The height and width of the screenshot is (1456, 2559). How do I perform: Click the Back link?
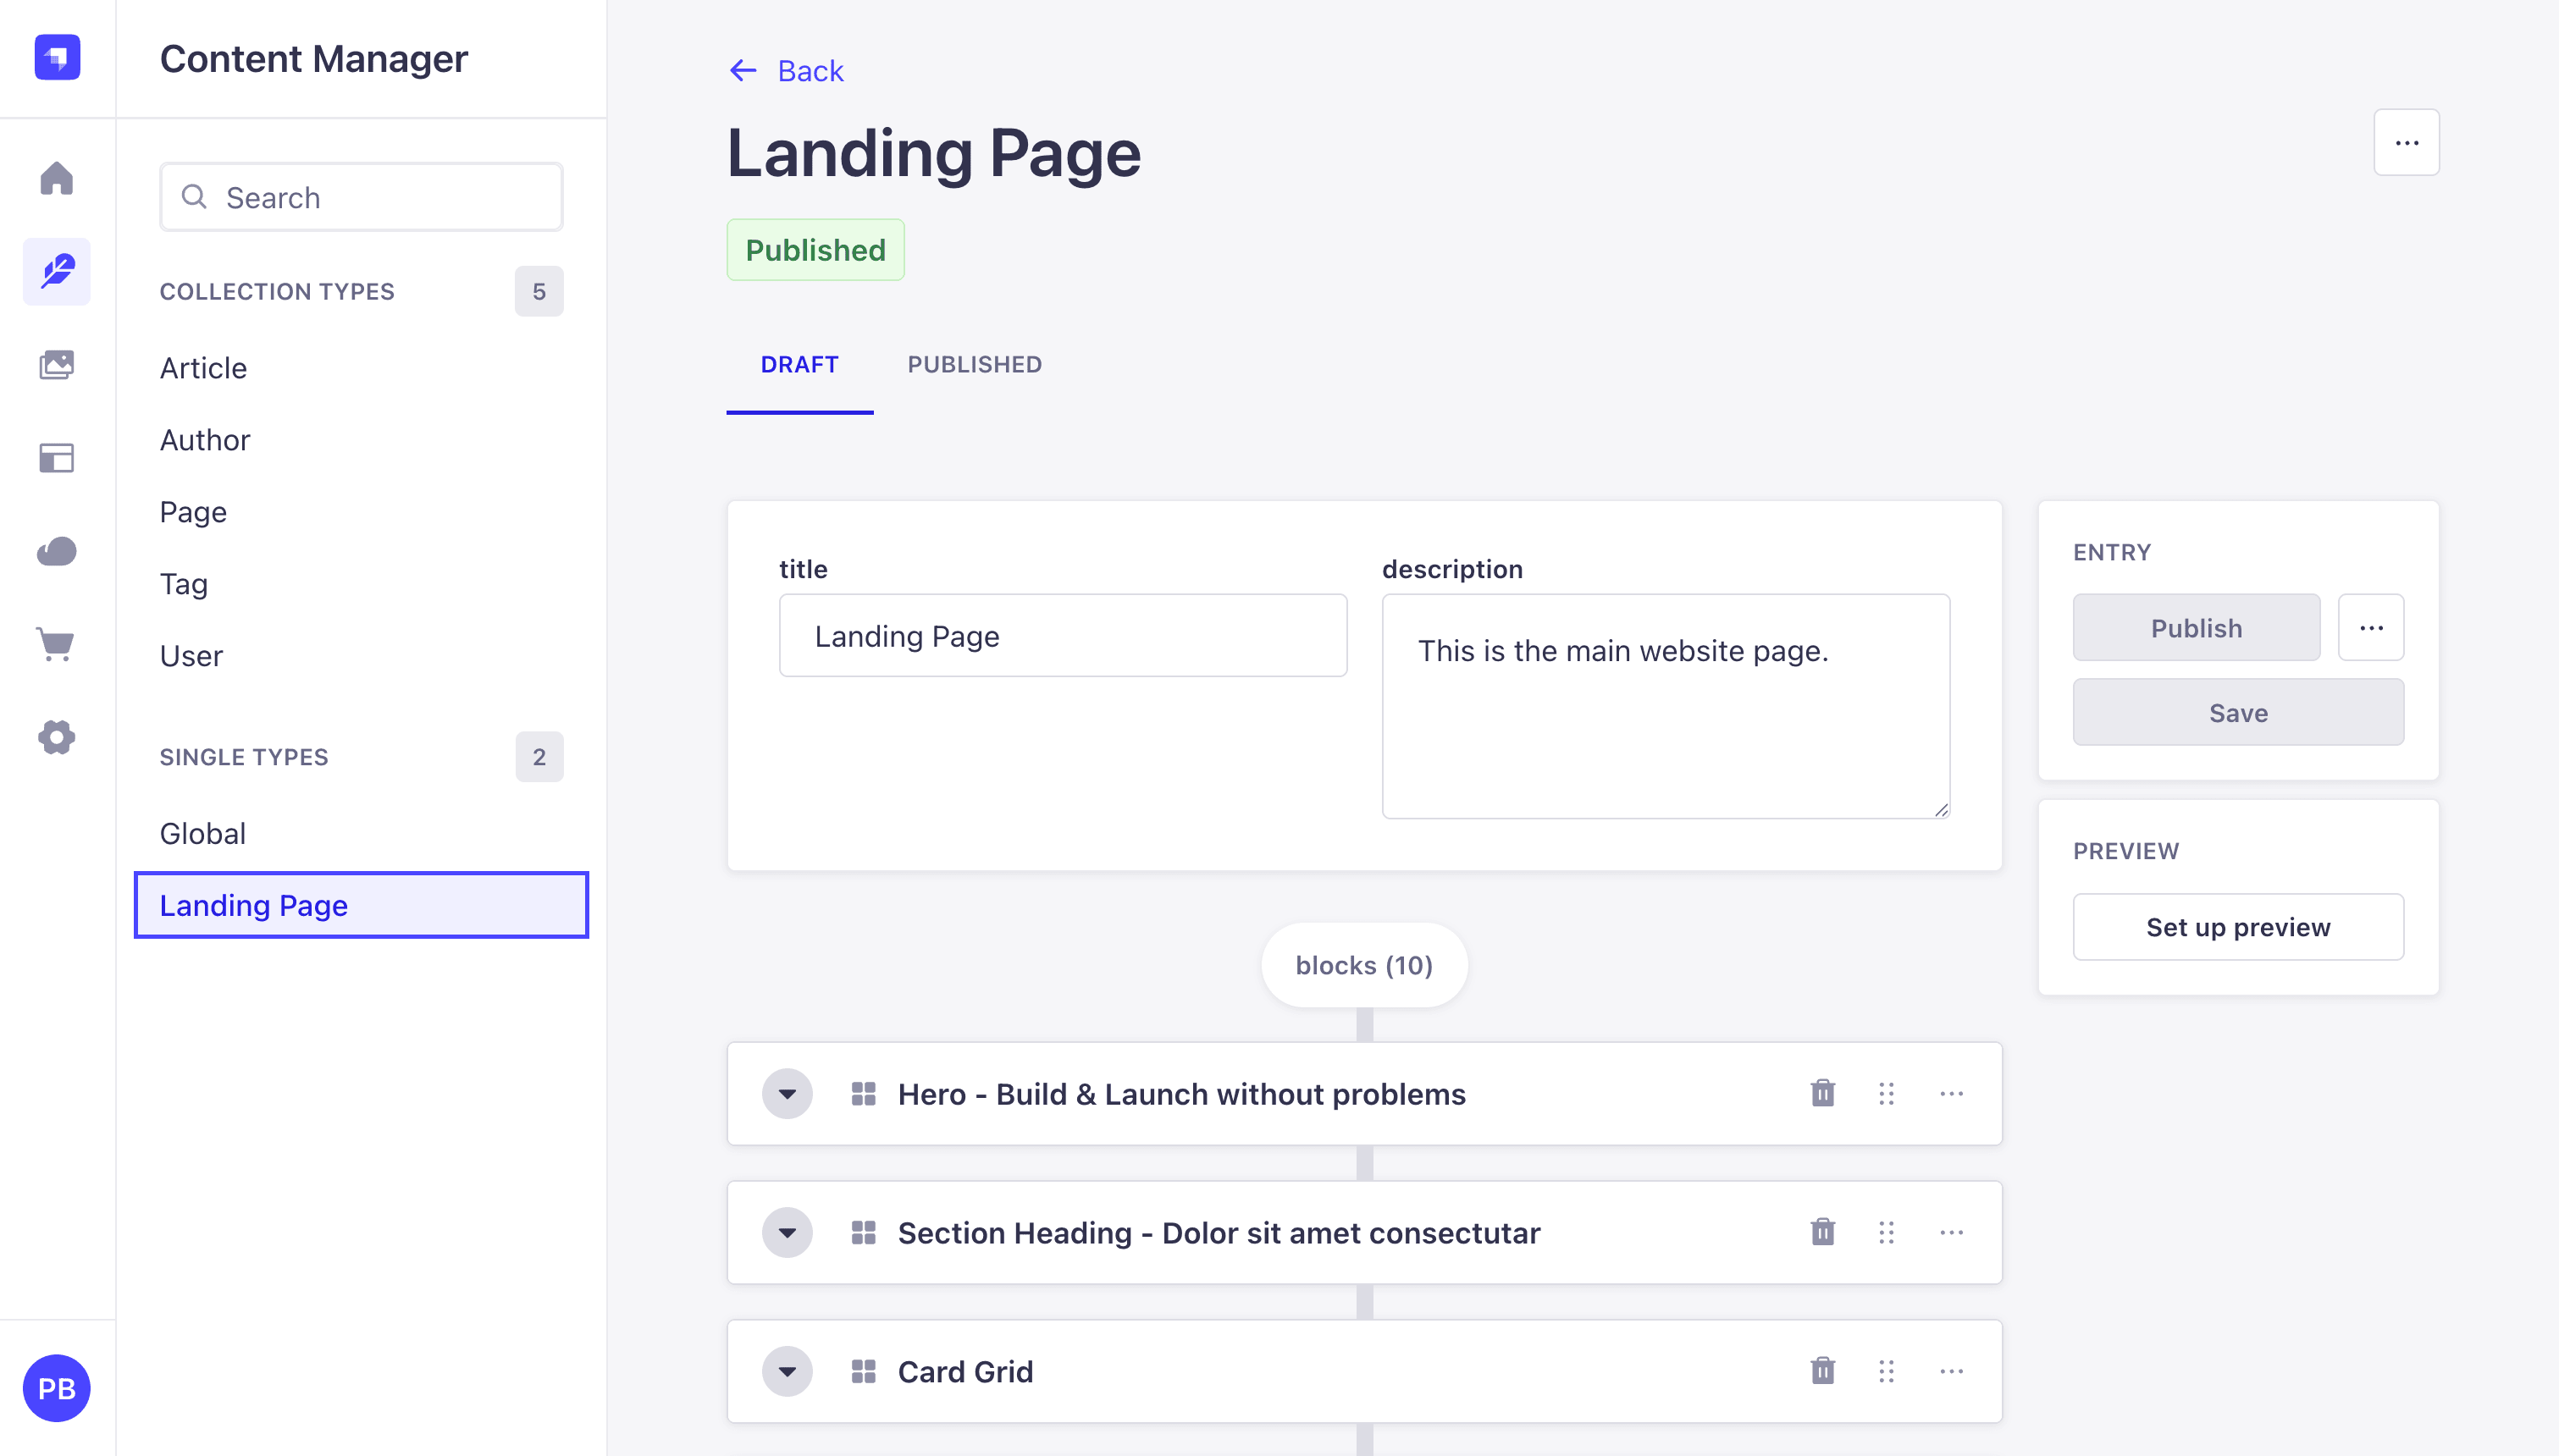(x=810, y=71)
